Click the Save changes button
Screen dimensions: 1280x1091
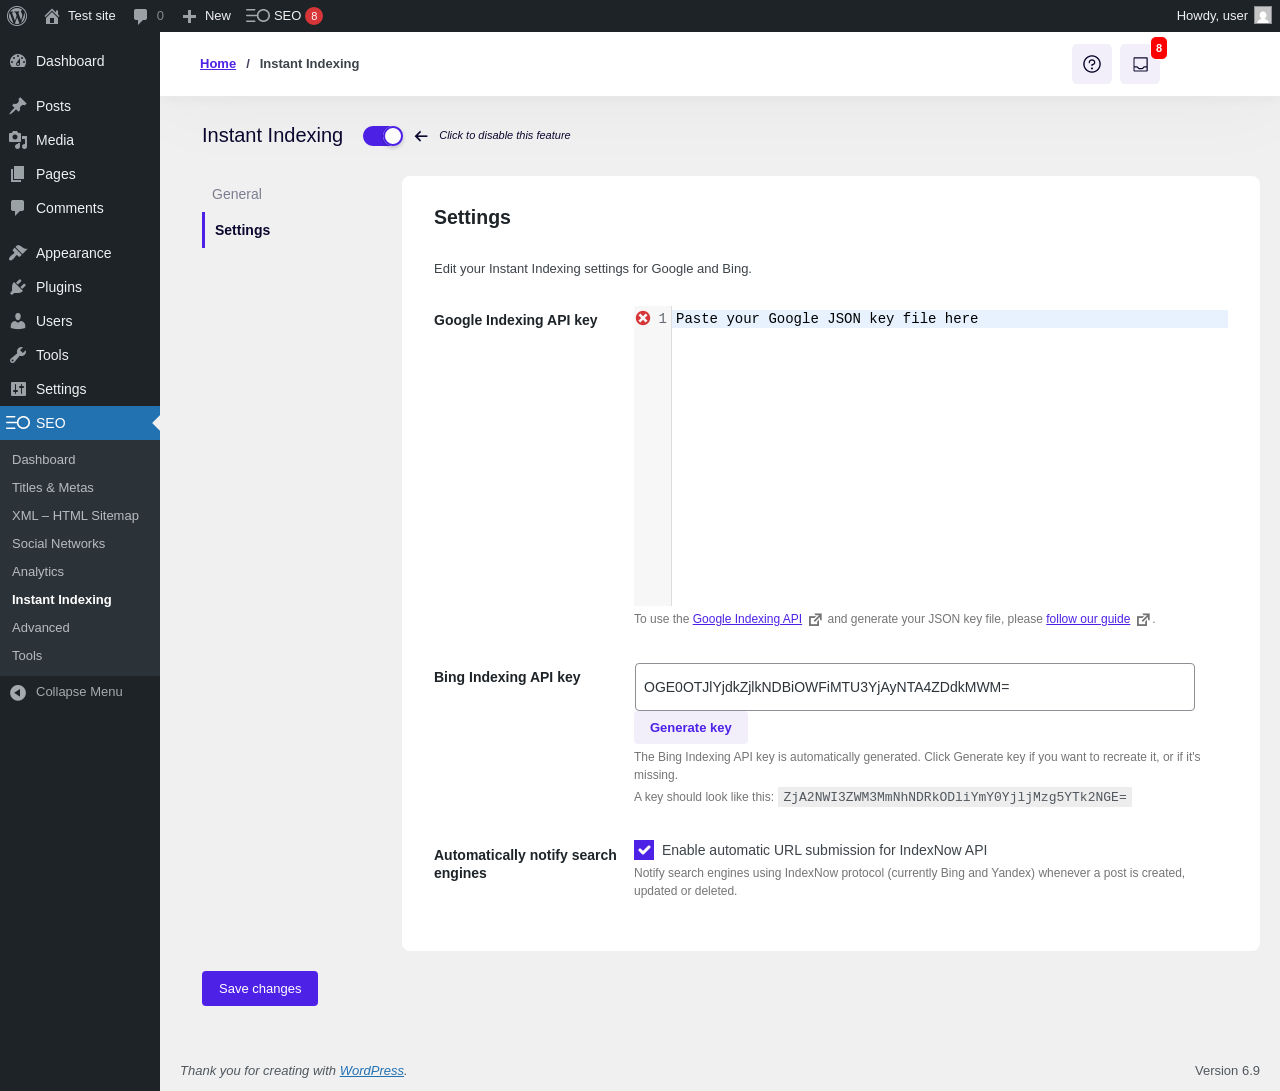coord(260,989)
